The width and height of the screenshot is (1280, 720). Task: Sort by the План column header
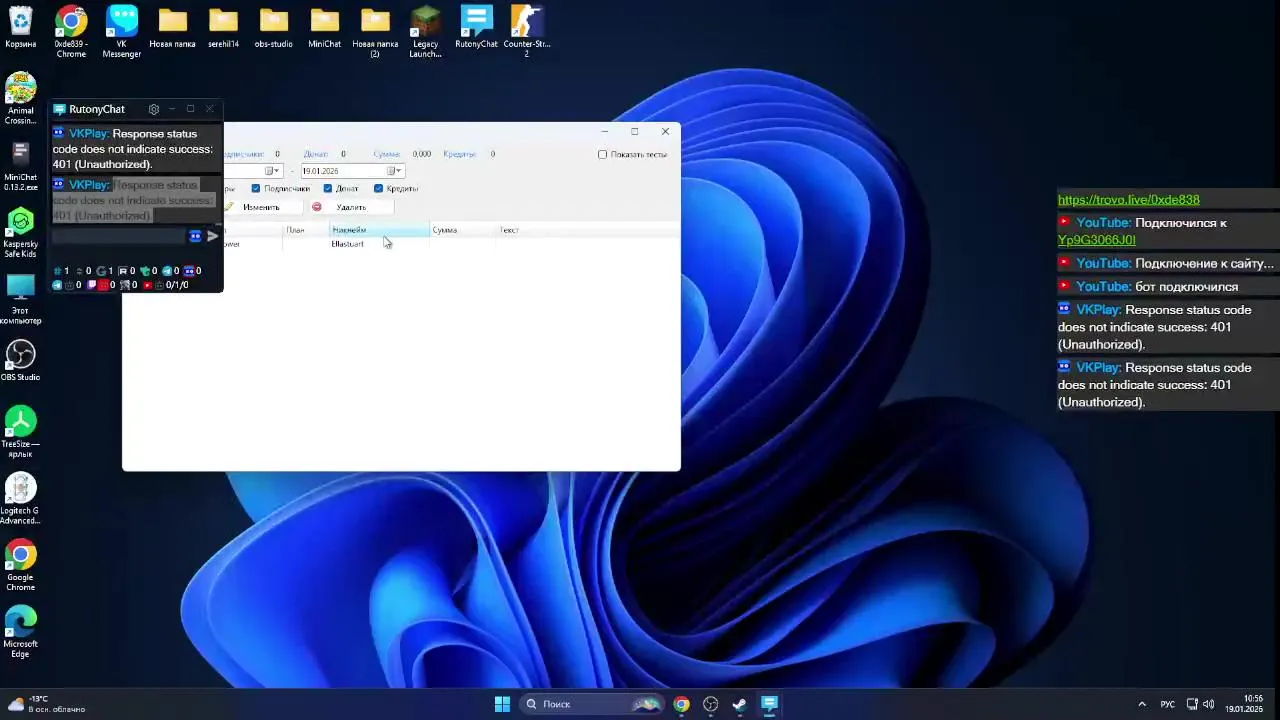[x=307, y=230]
